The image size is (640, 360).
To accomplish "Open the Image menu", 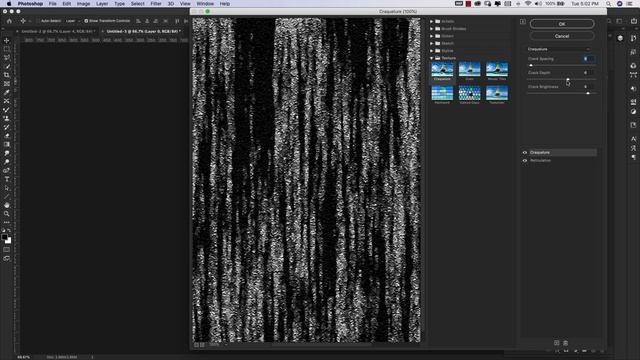I will click(x=83, y=4).
